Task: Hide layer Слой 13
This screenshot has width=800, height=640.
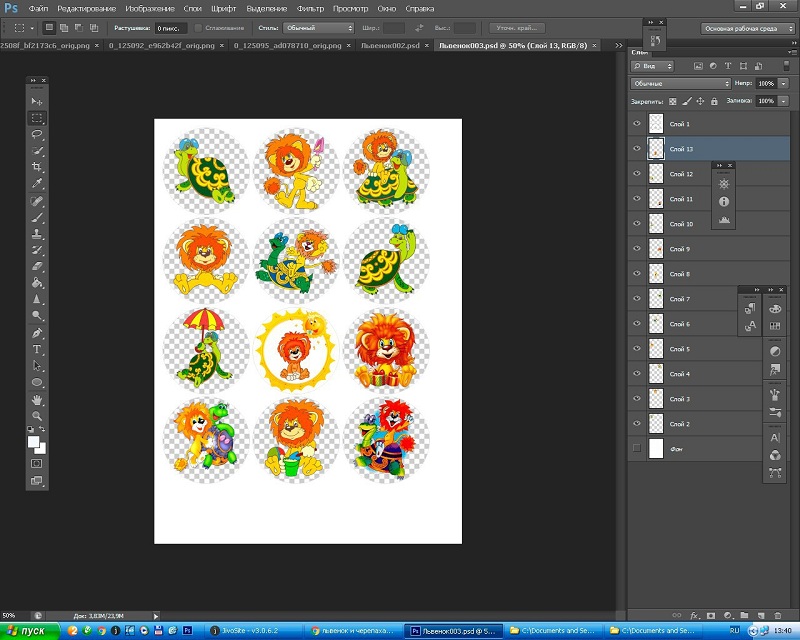Action: [x=637, y=149]
